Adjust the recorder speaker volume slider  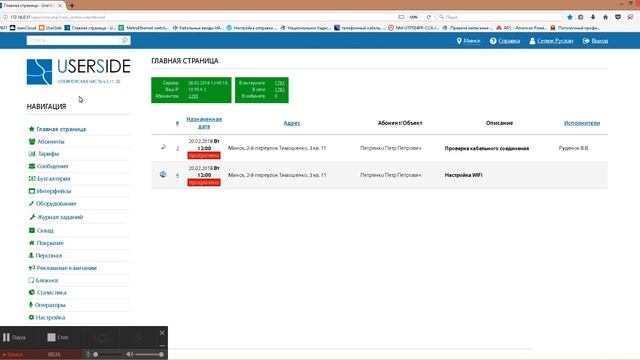149,354
